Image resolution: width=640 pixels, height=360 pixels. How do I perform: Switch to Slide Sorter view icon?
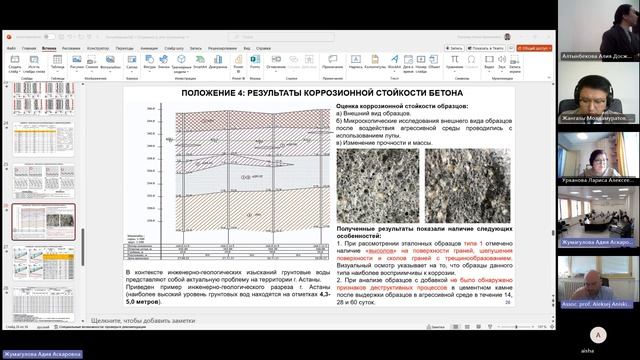(467, 327)
